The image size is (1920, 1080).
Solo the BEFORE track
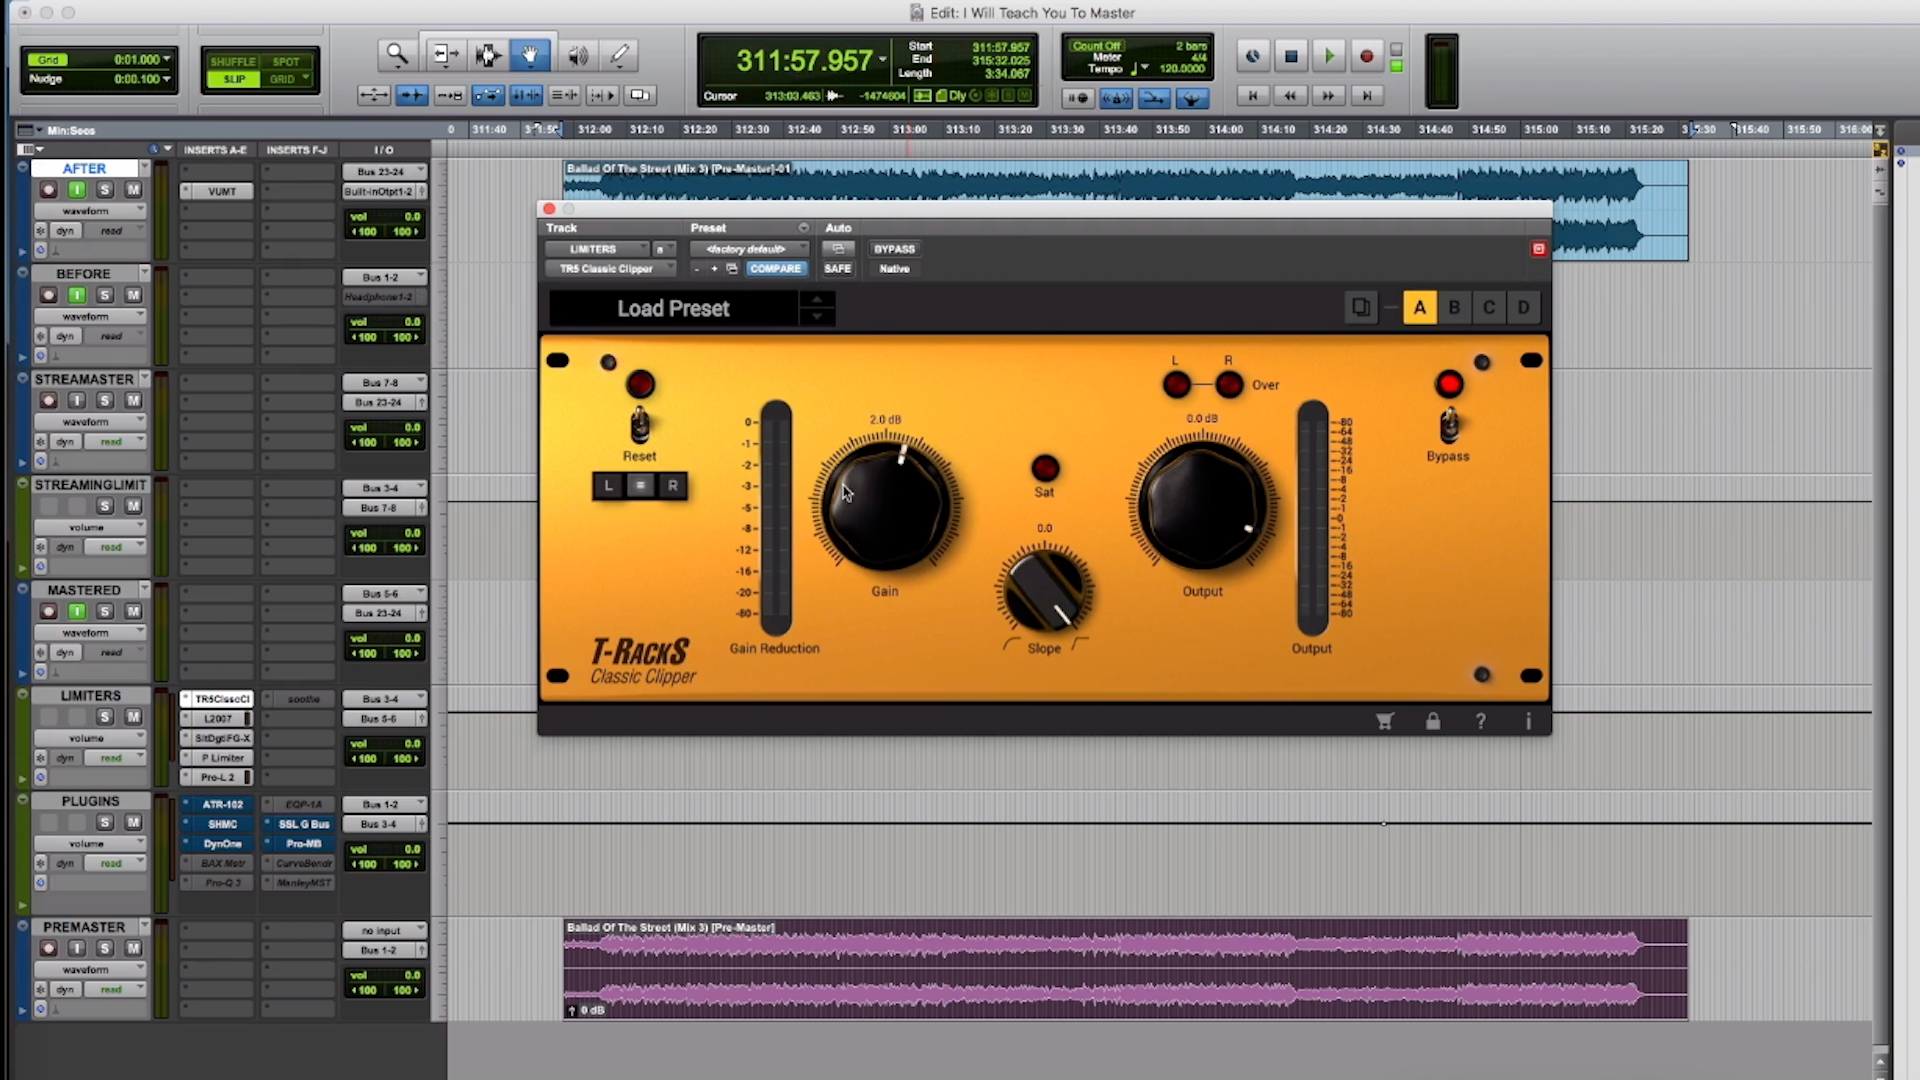point(105,295)
